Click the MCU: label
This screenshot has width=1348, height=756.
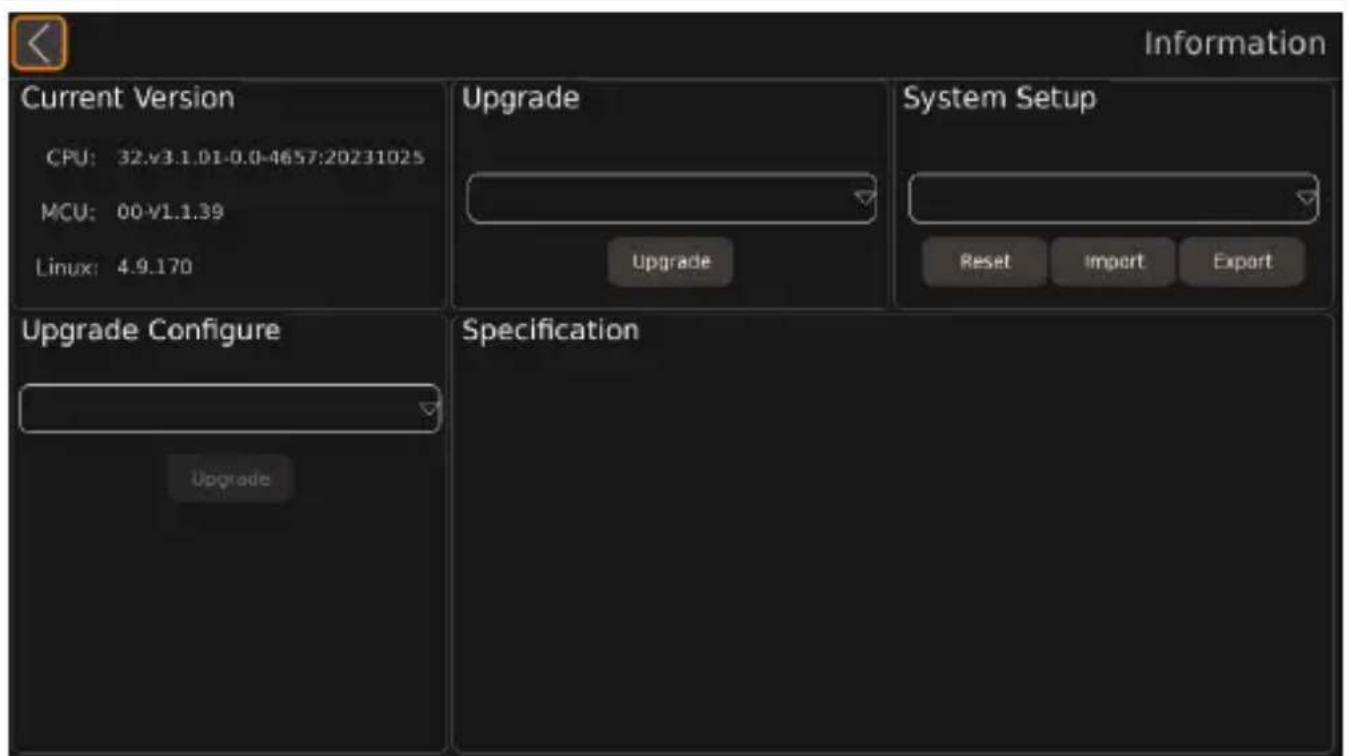click(x=70, y=212)
